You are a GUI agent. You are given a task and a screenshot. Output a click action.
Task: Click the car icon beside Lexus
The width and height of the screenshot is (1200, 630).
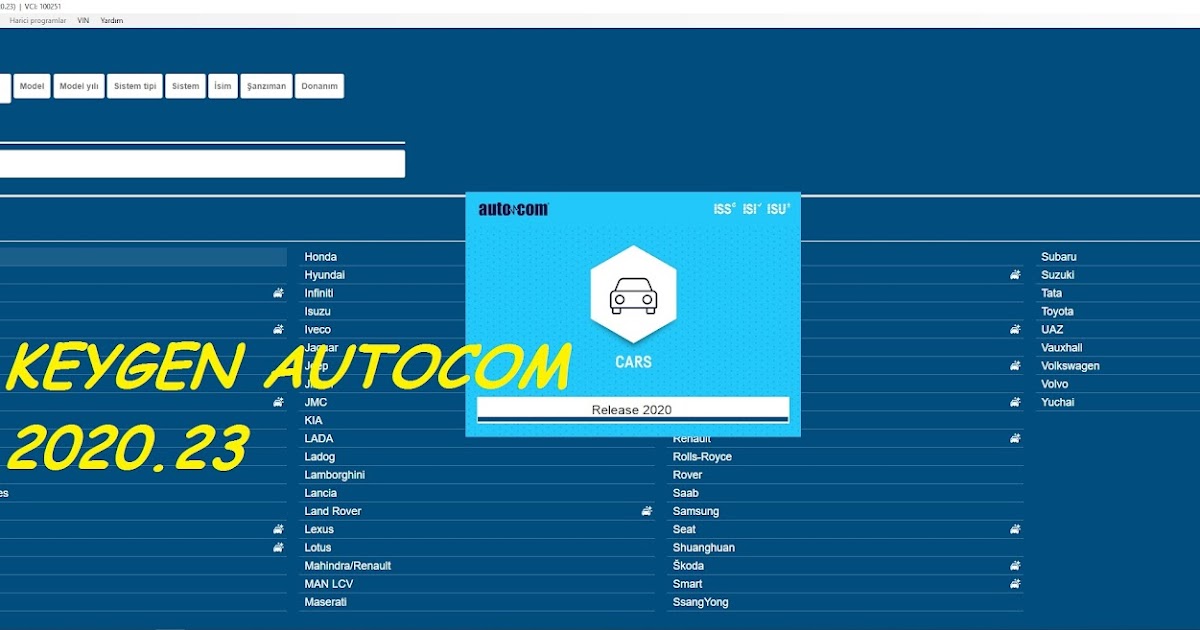coord(277,528)
